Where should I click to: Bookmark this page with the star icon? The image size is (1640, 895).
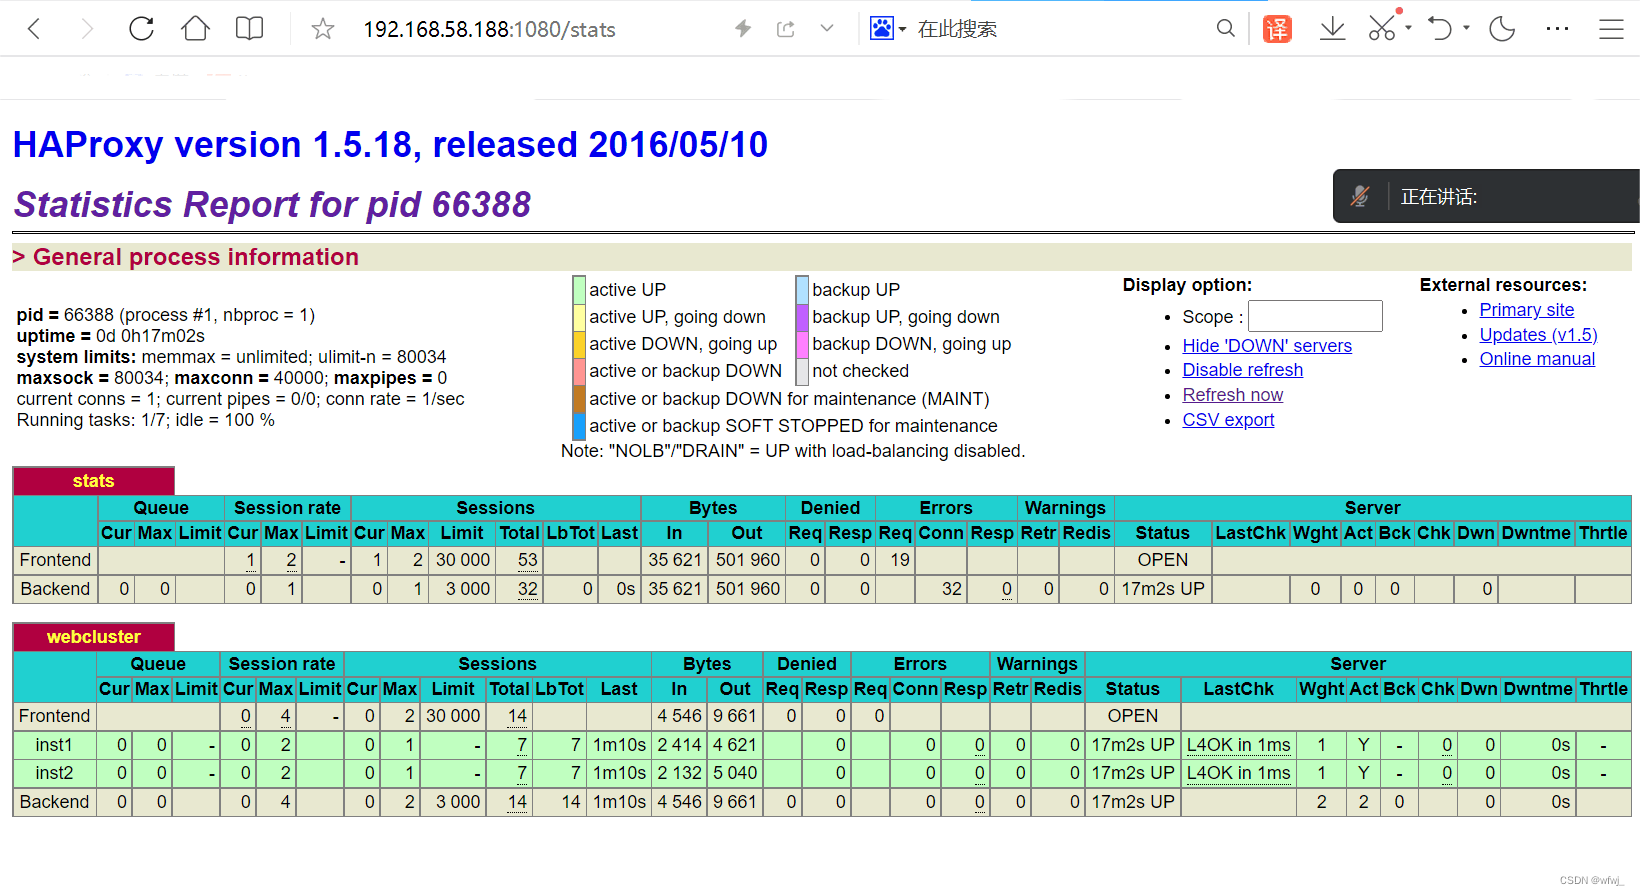coord(322,29)
